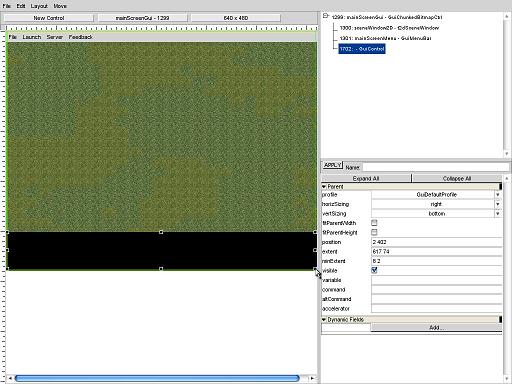Open the Launch menu in the preview
The height and width of the screenshot is (384, 512).
pyautogui.click(x=32, y=37)
